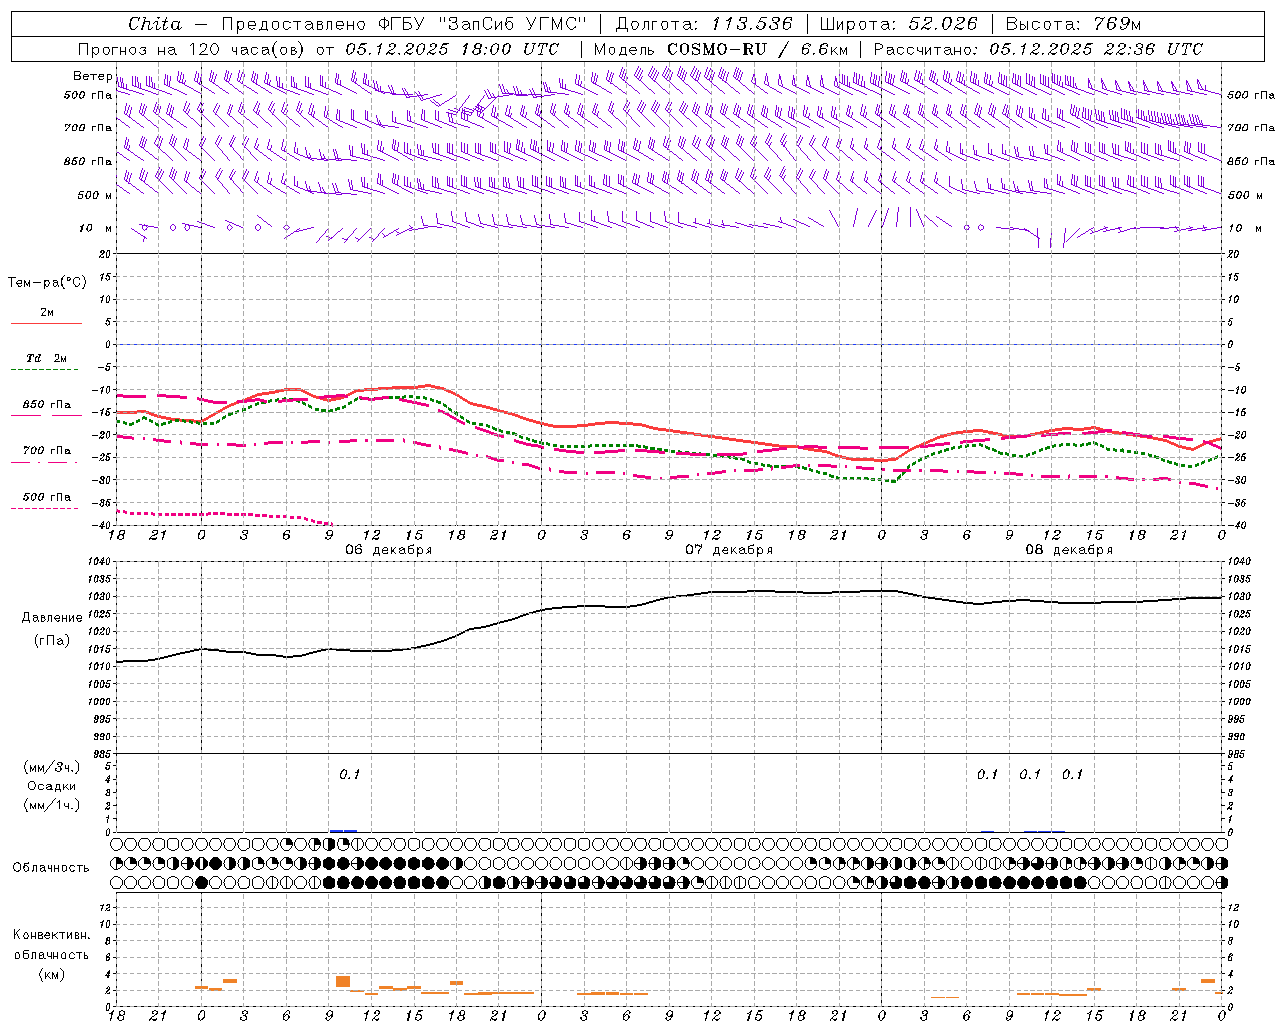Viewport: 1280px width, 1024px height.
Task: Click "700 гПа" in the temperature legend
Action: pyautogui.click(x=47, y=451)
